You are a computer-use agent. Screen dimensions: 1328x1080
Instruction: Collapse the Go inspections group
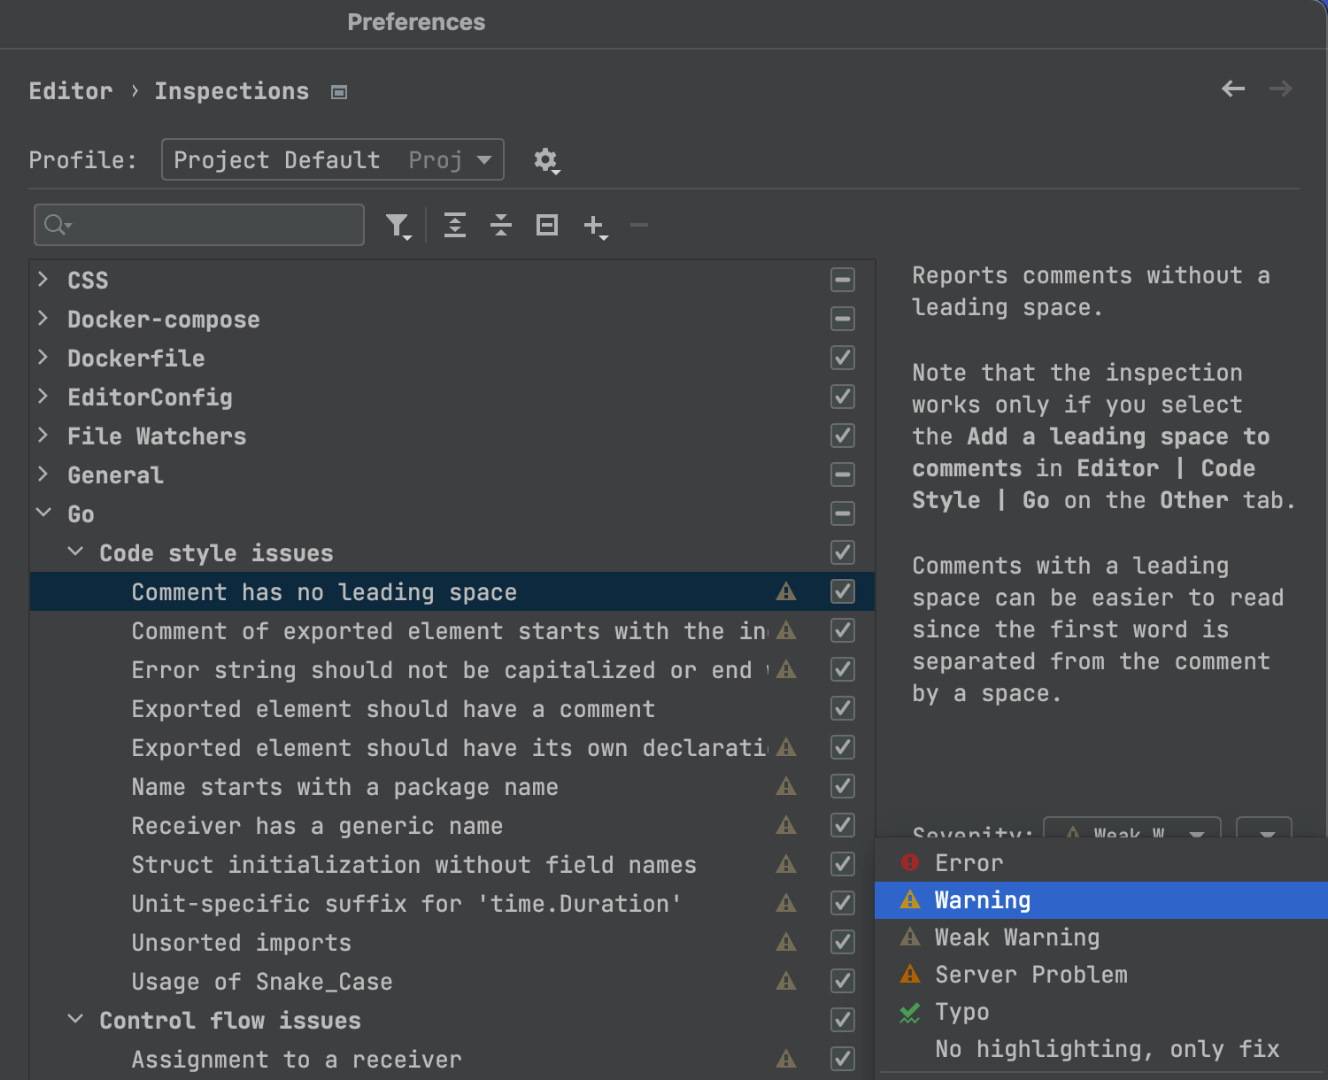[43, 514]
